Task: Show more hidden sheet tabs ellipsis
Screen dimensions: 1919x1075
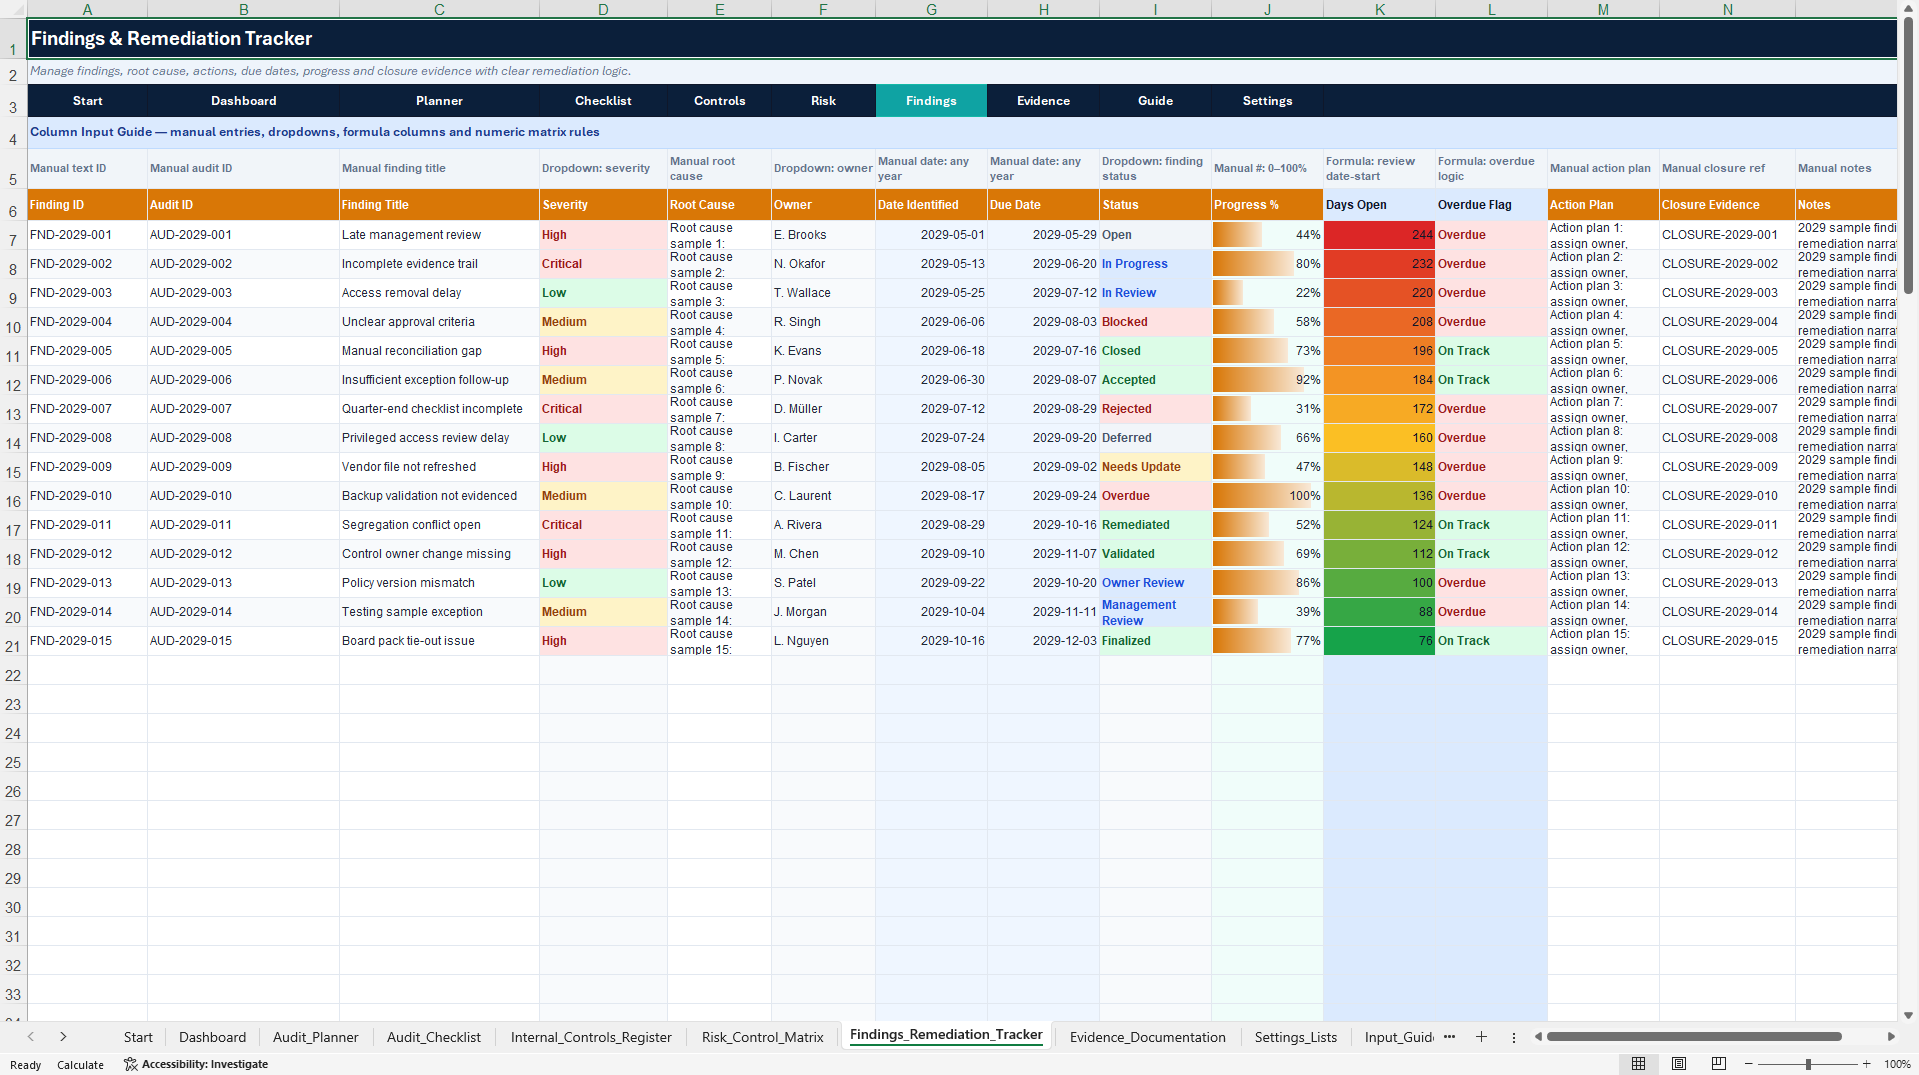Action: [x=1449, y=1037]
